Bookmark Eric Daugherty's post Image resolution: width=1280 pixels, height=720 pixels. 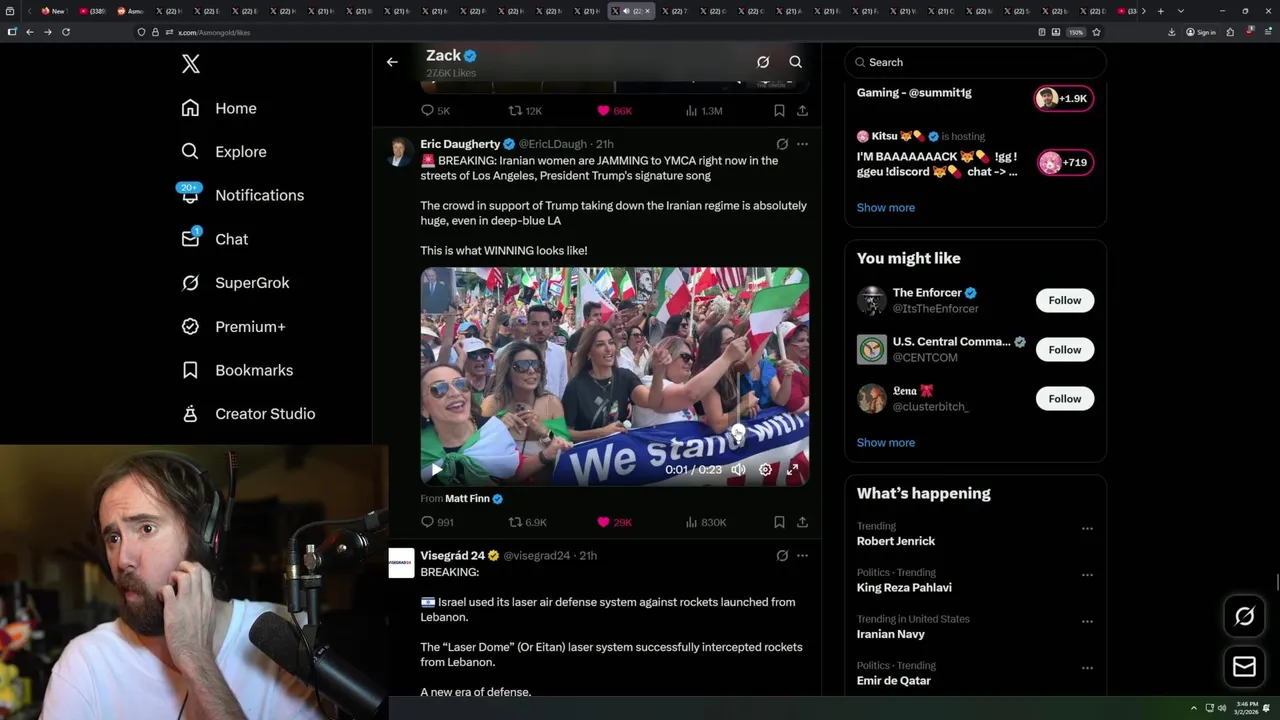(x=779, y=522)
